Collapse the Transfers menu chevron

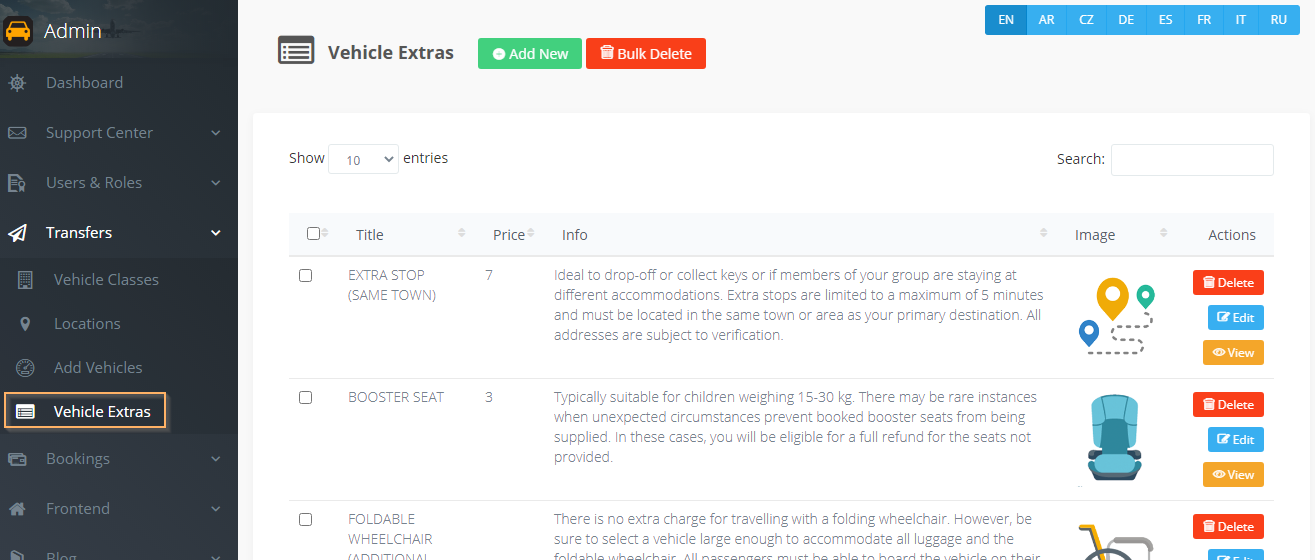click(x=216, y=233)
